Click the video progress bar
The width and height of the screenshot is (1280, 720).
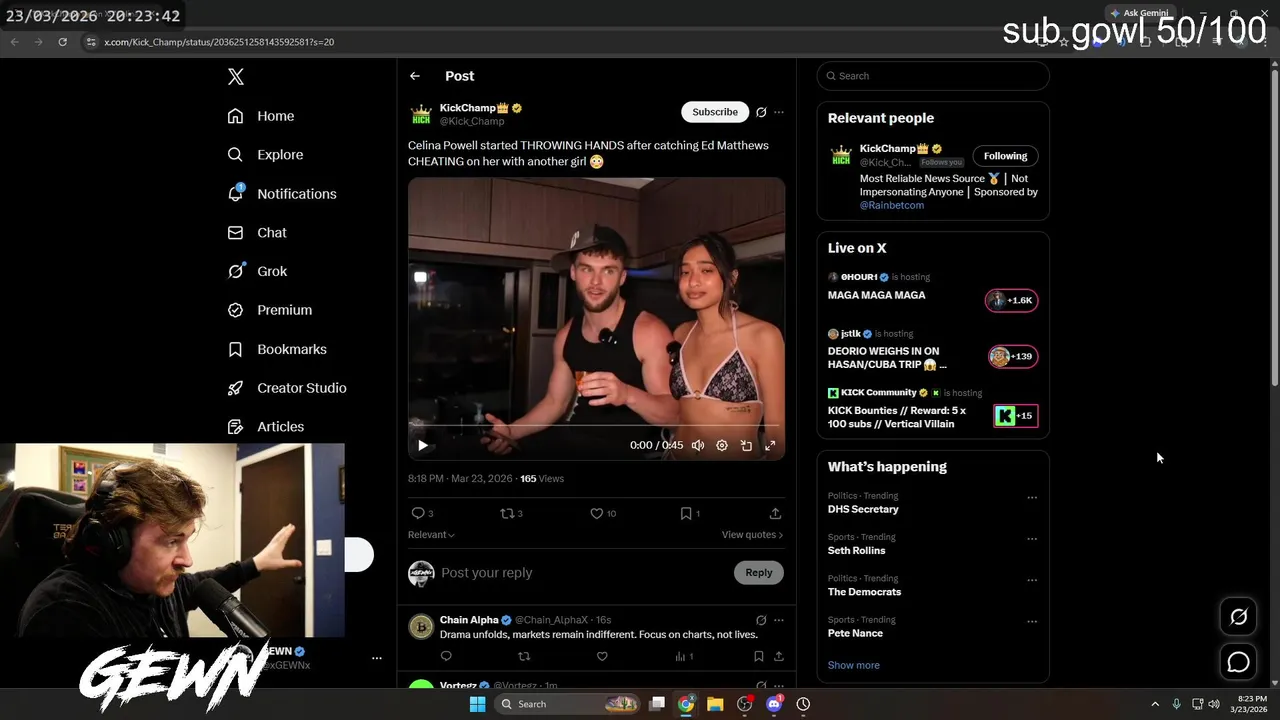point(596,425)
